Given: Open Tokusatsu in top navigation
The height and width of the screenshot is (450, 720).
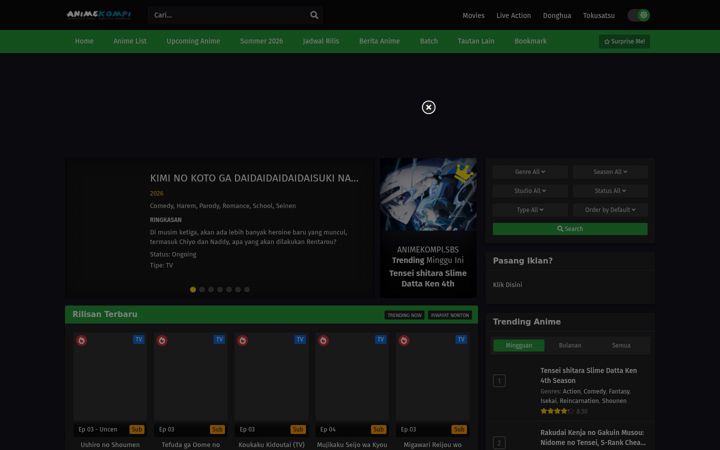Looking at the screenshot, I should point(599,15).
